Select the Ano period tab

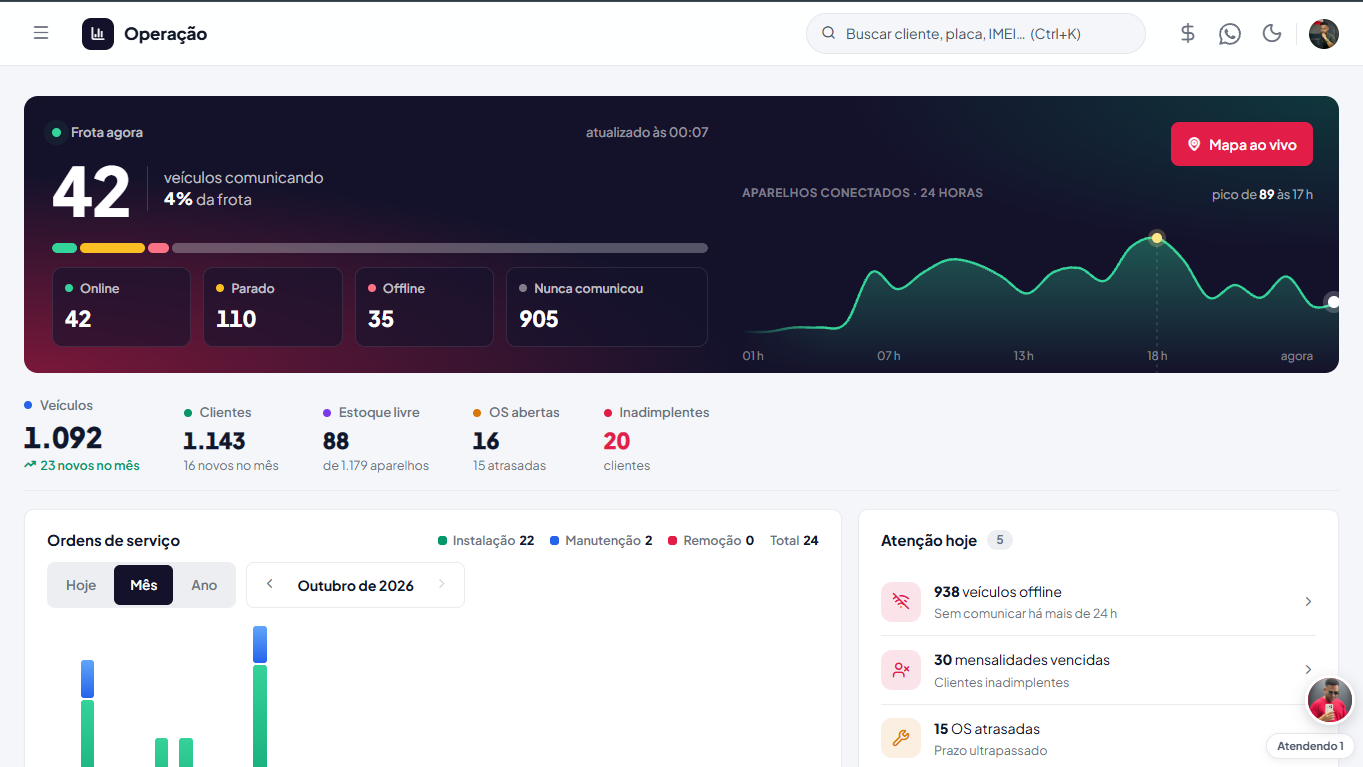(204, 585)
